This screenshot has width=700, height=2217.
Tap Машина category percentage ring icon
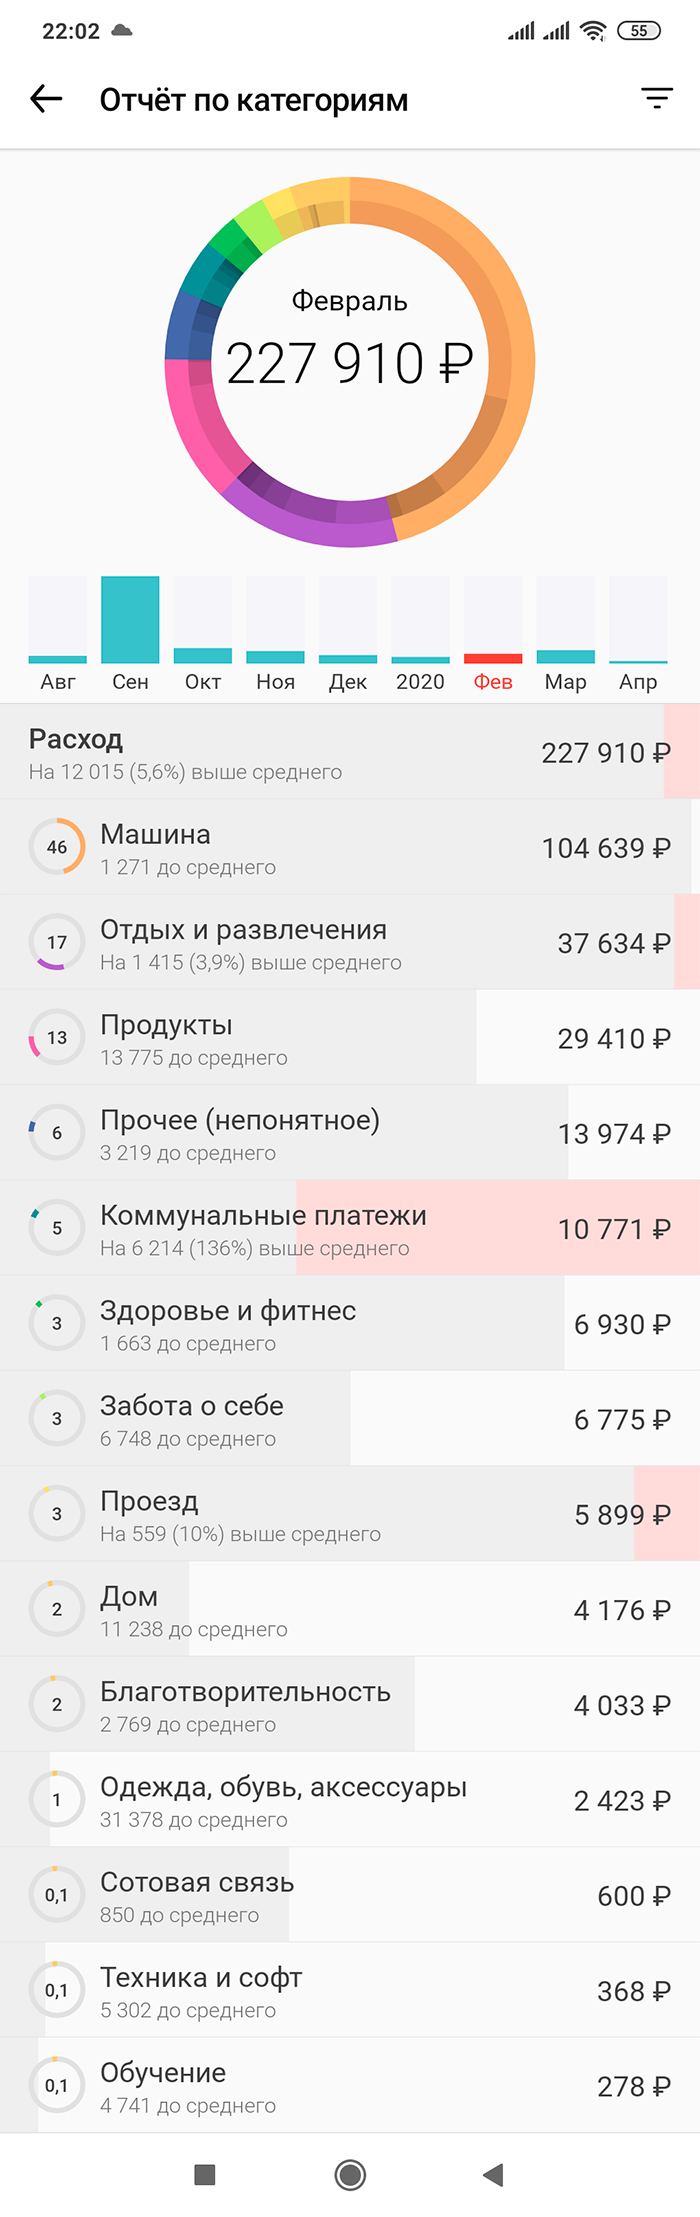[x=57, y=847]
